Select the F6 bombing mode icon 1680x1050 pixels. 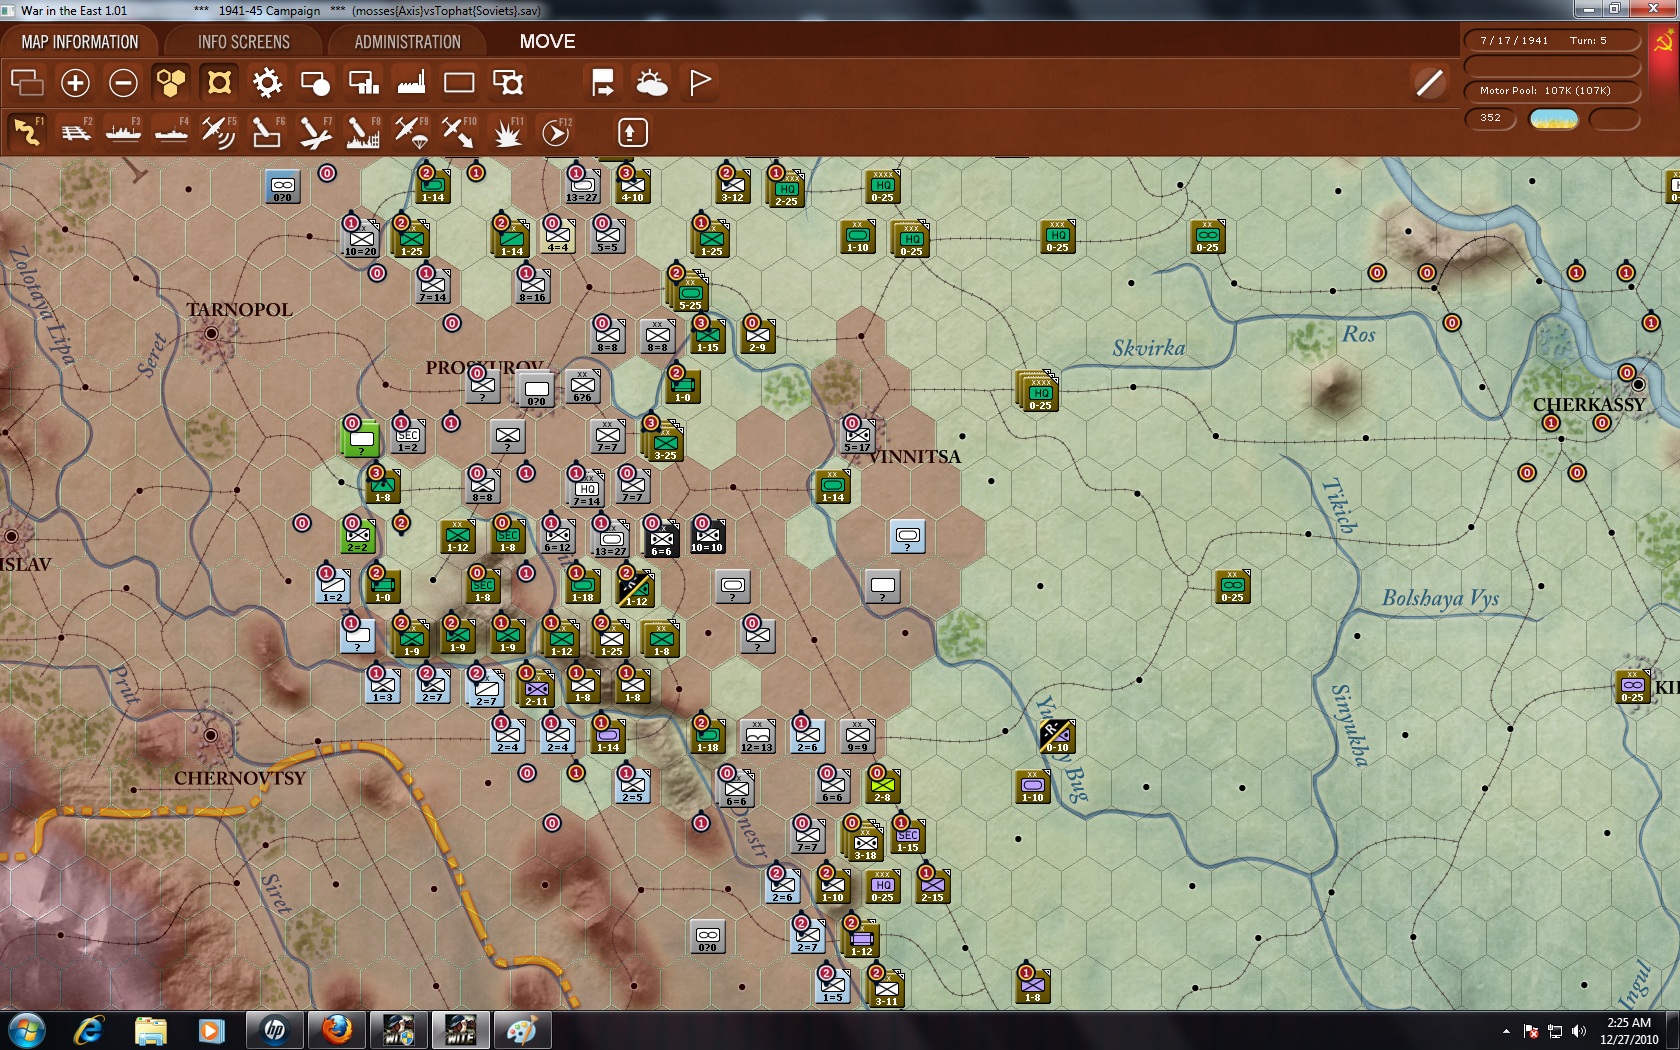(267, 132)
